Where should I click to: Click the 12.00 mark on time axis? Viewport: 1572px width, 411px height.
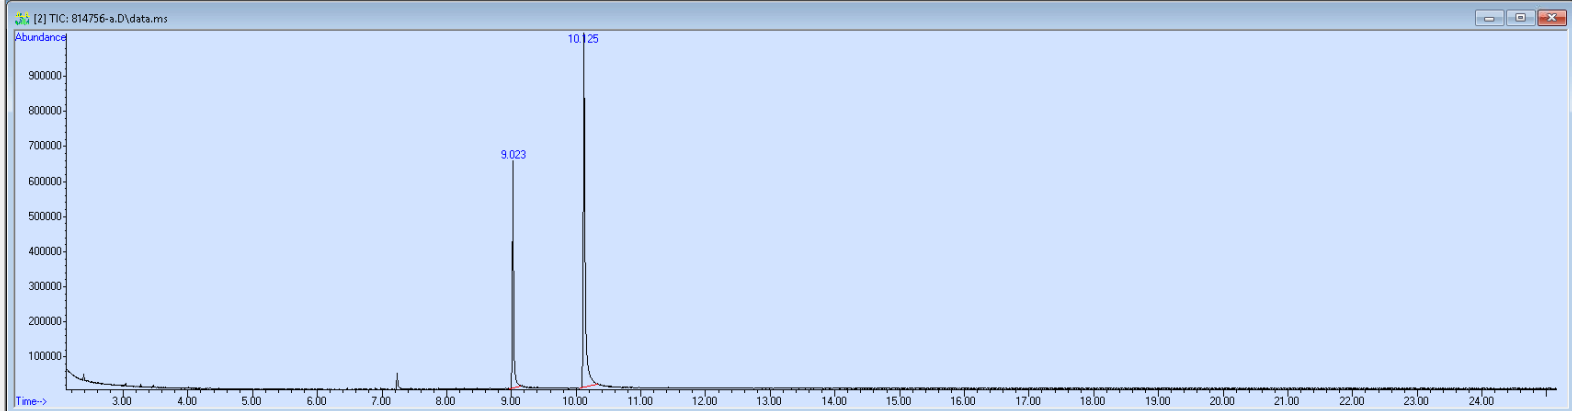coord(704,401)
